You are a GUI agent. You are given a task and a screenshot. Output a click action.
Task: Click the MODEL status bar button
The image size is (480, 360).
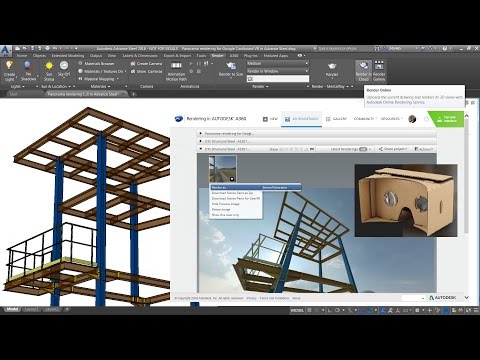(297, 310)
